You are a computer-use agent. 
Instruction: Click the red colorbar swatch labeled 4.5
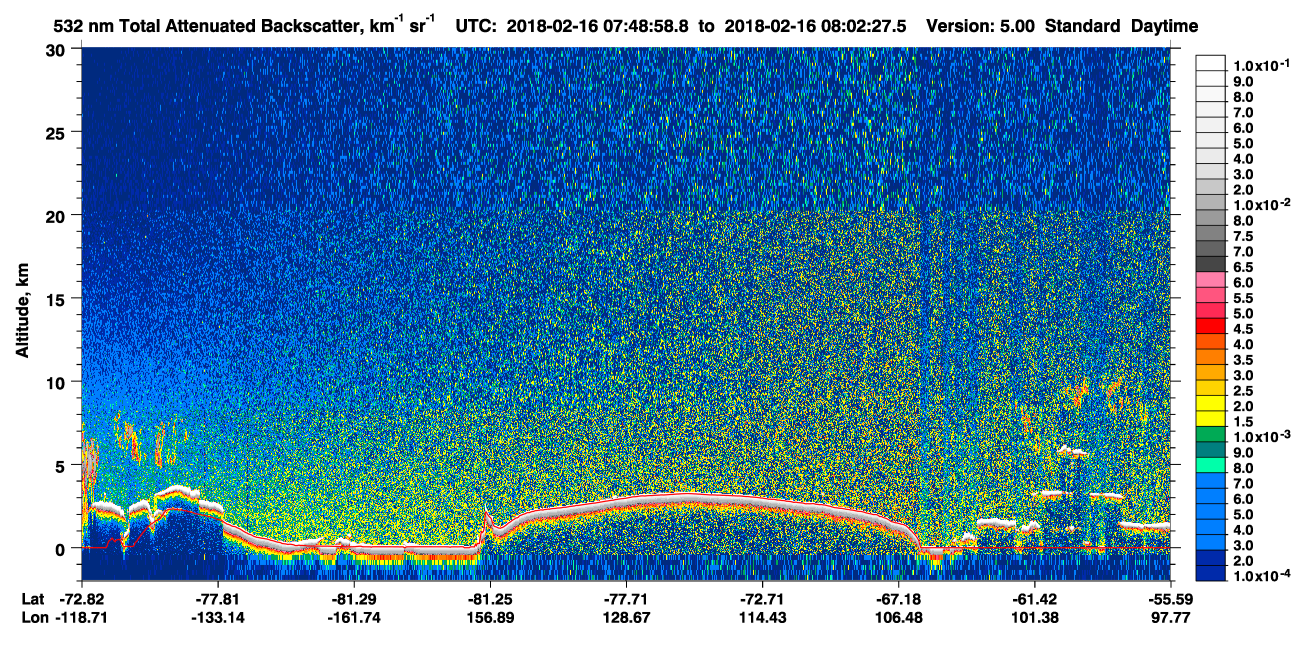tap(1210, 327)
